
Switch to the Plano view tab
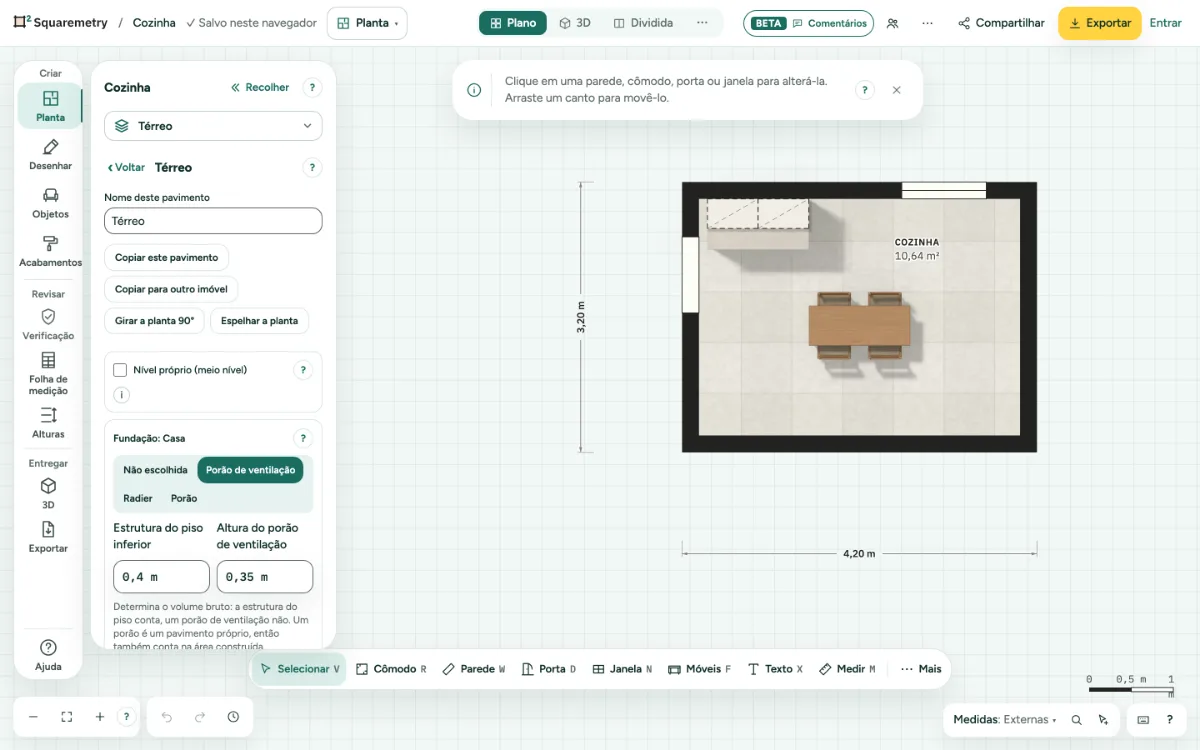tap(513, 23)
